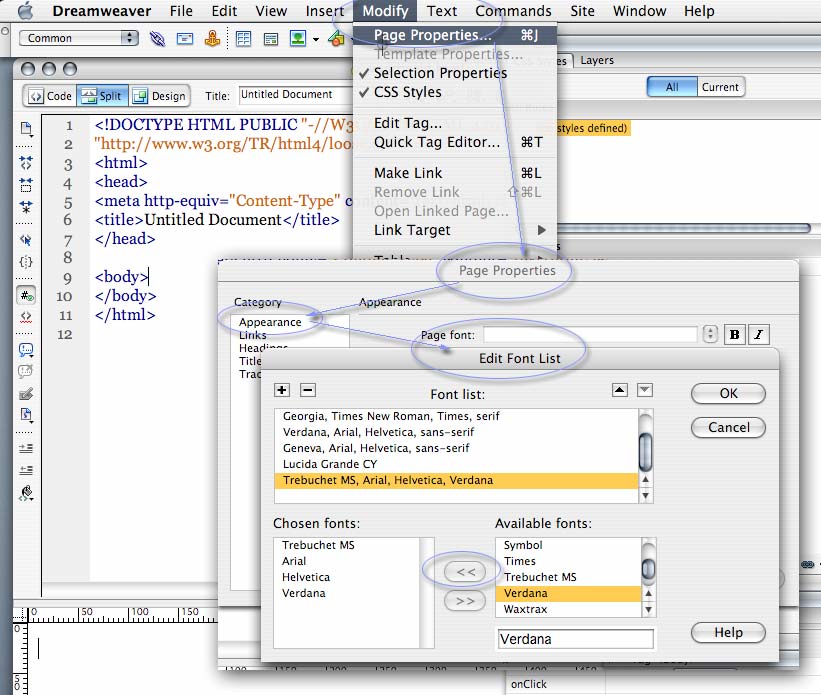Insert an image from the Common bar
Image resolution: width=821 pixels, height=695 pixels.
point(298,38)
